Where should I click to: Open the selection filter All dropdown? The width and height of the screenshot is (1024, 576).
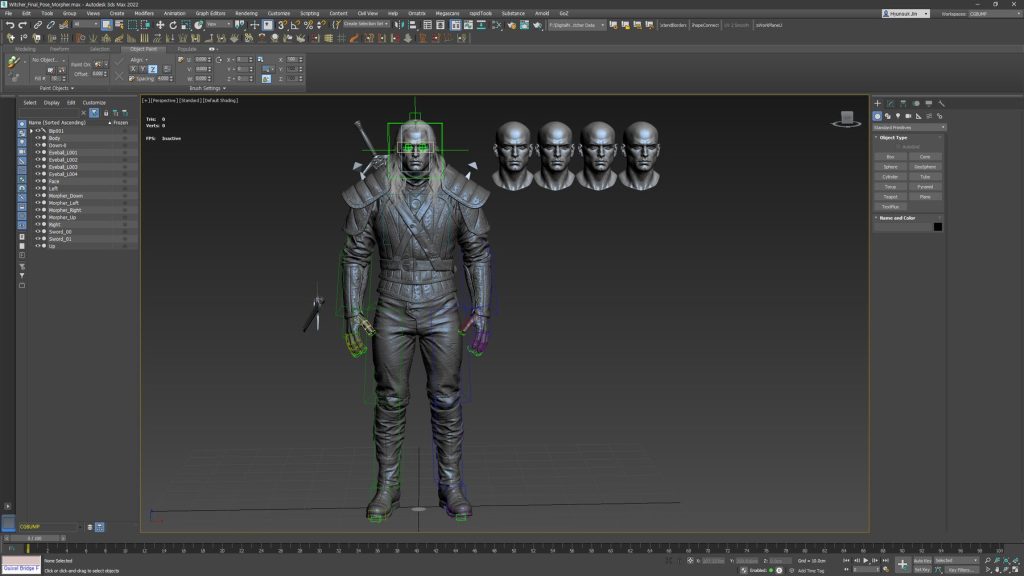[x=86, y=24]
